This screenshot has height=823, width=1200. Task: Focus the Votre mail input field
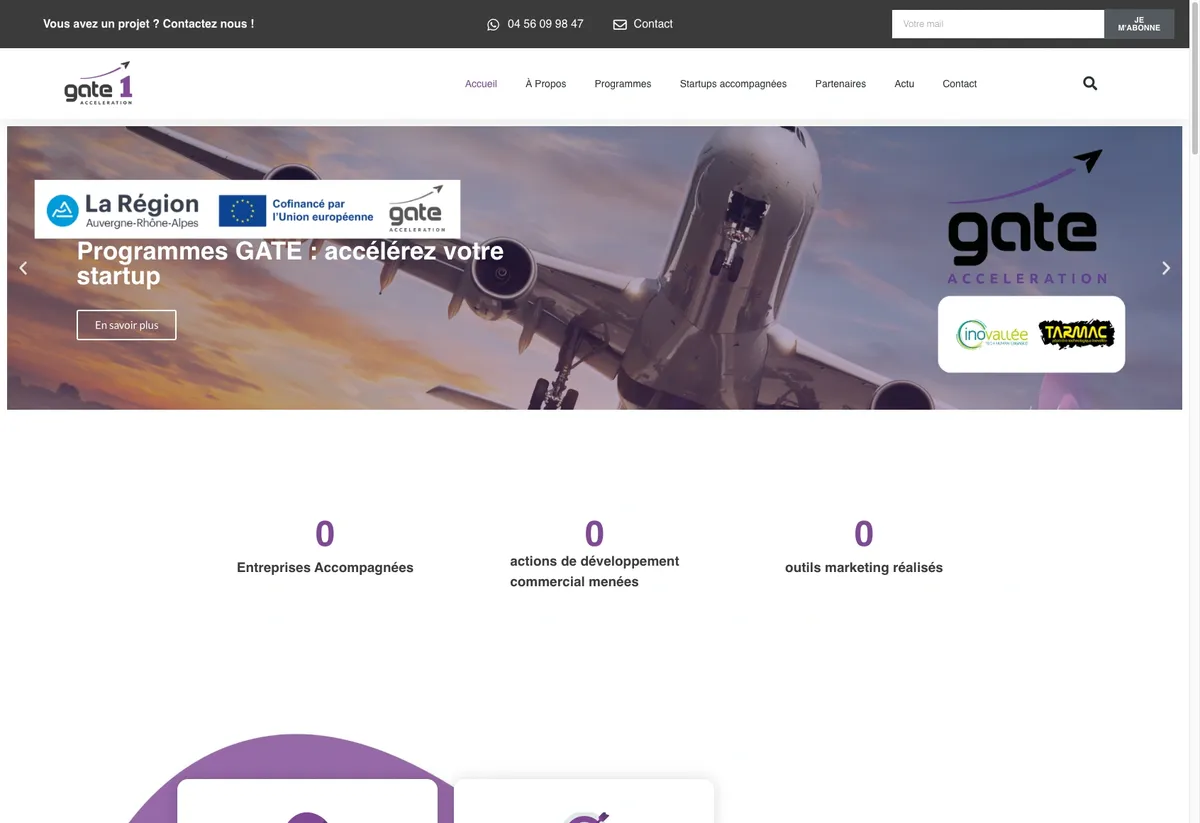point(998,24)
